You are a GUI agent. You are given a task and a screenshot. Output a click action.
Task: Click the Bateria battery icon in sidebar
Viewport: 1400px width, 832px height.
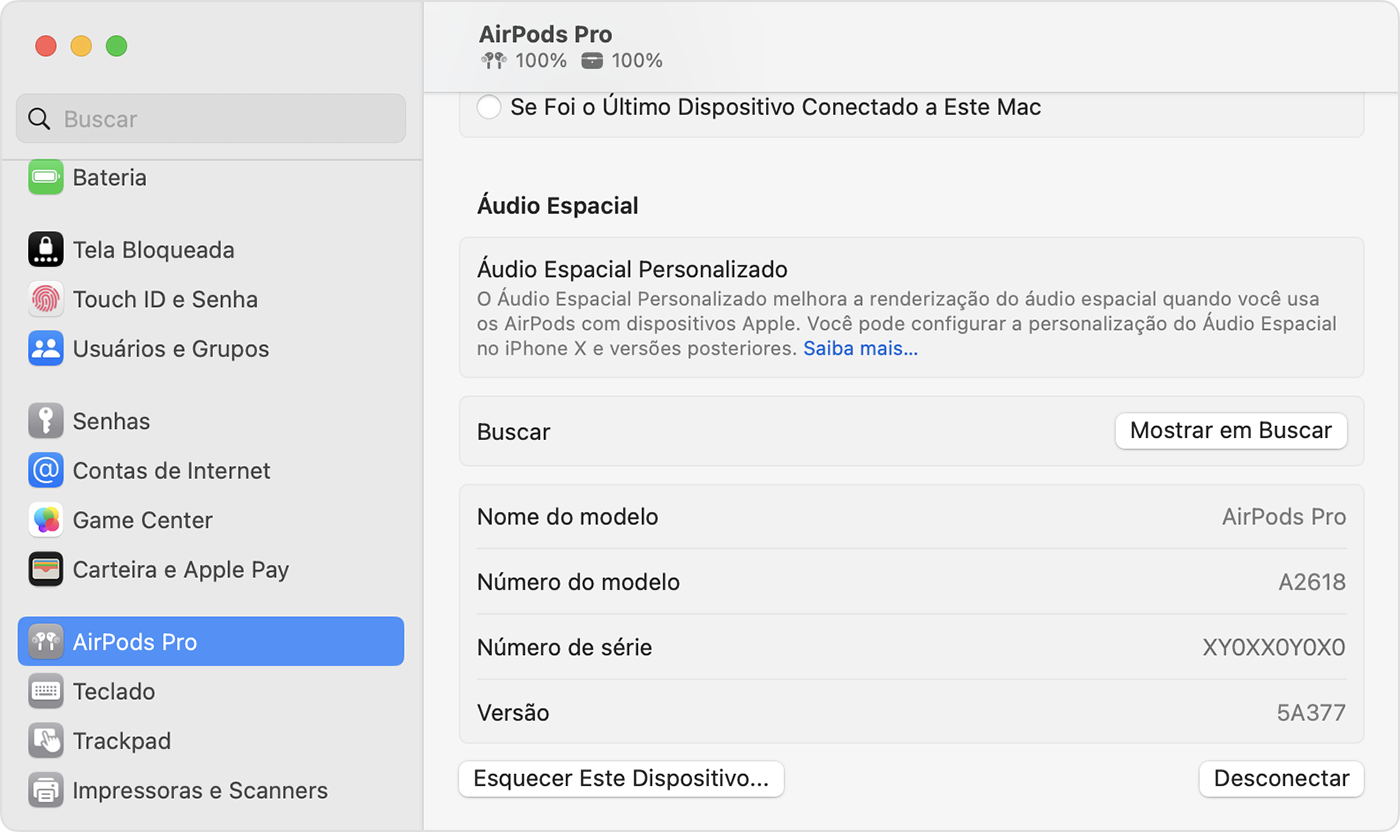[46, 178]
